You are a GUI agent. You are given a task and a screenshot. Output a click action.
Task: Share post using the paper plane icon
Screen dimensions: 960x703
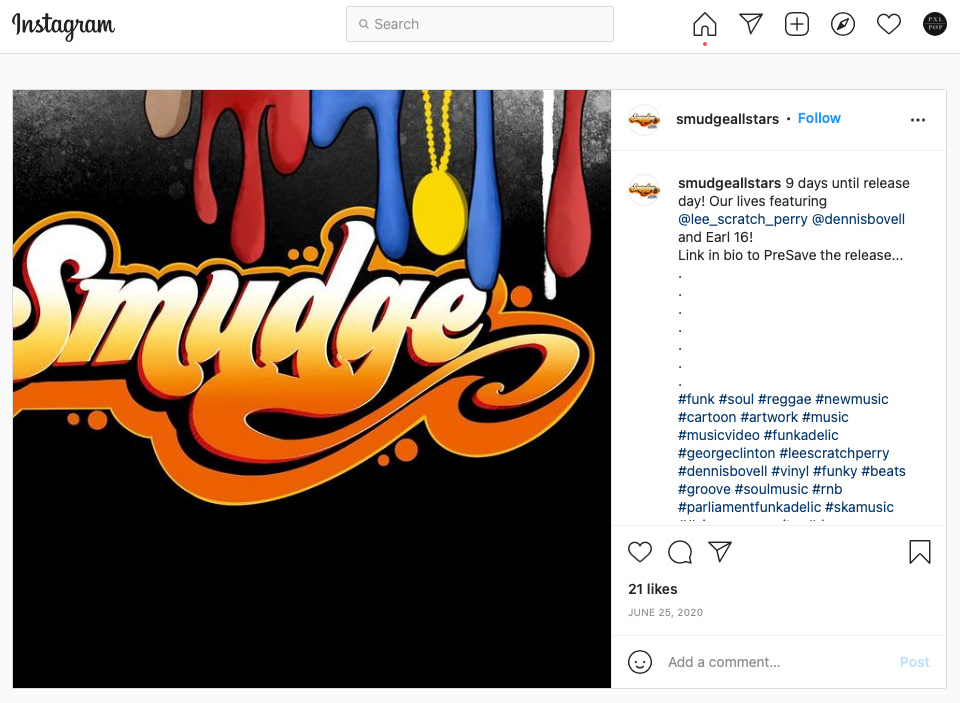(x=720, y=551)
